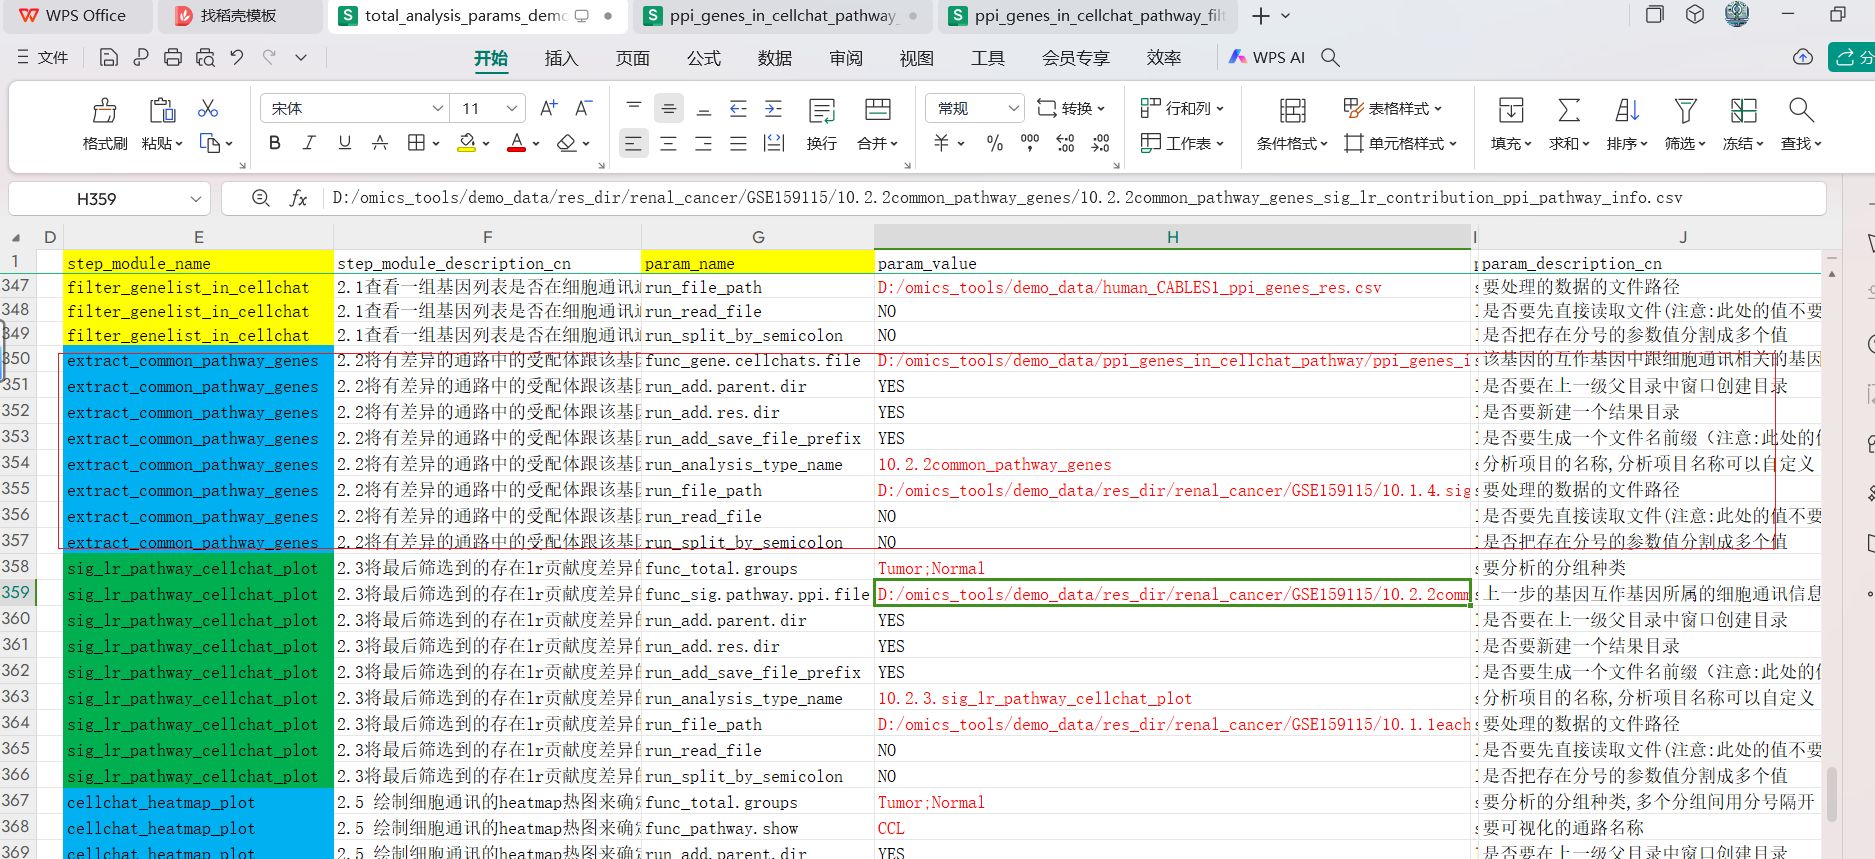Viewport: 1875px width, 859px height.
Task: Open the 数据 ribbon tab
Action: (774, 58)
